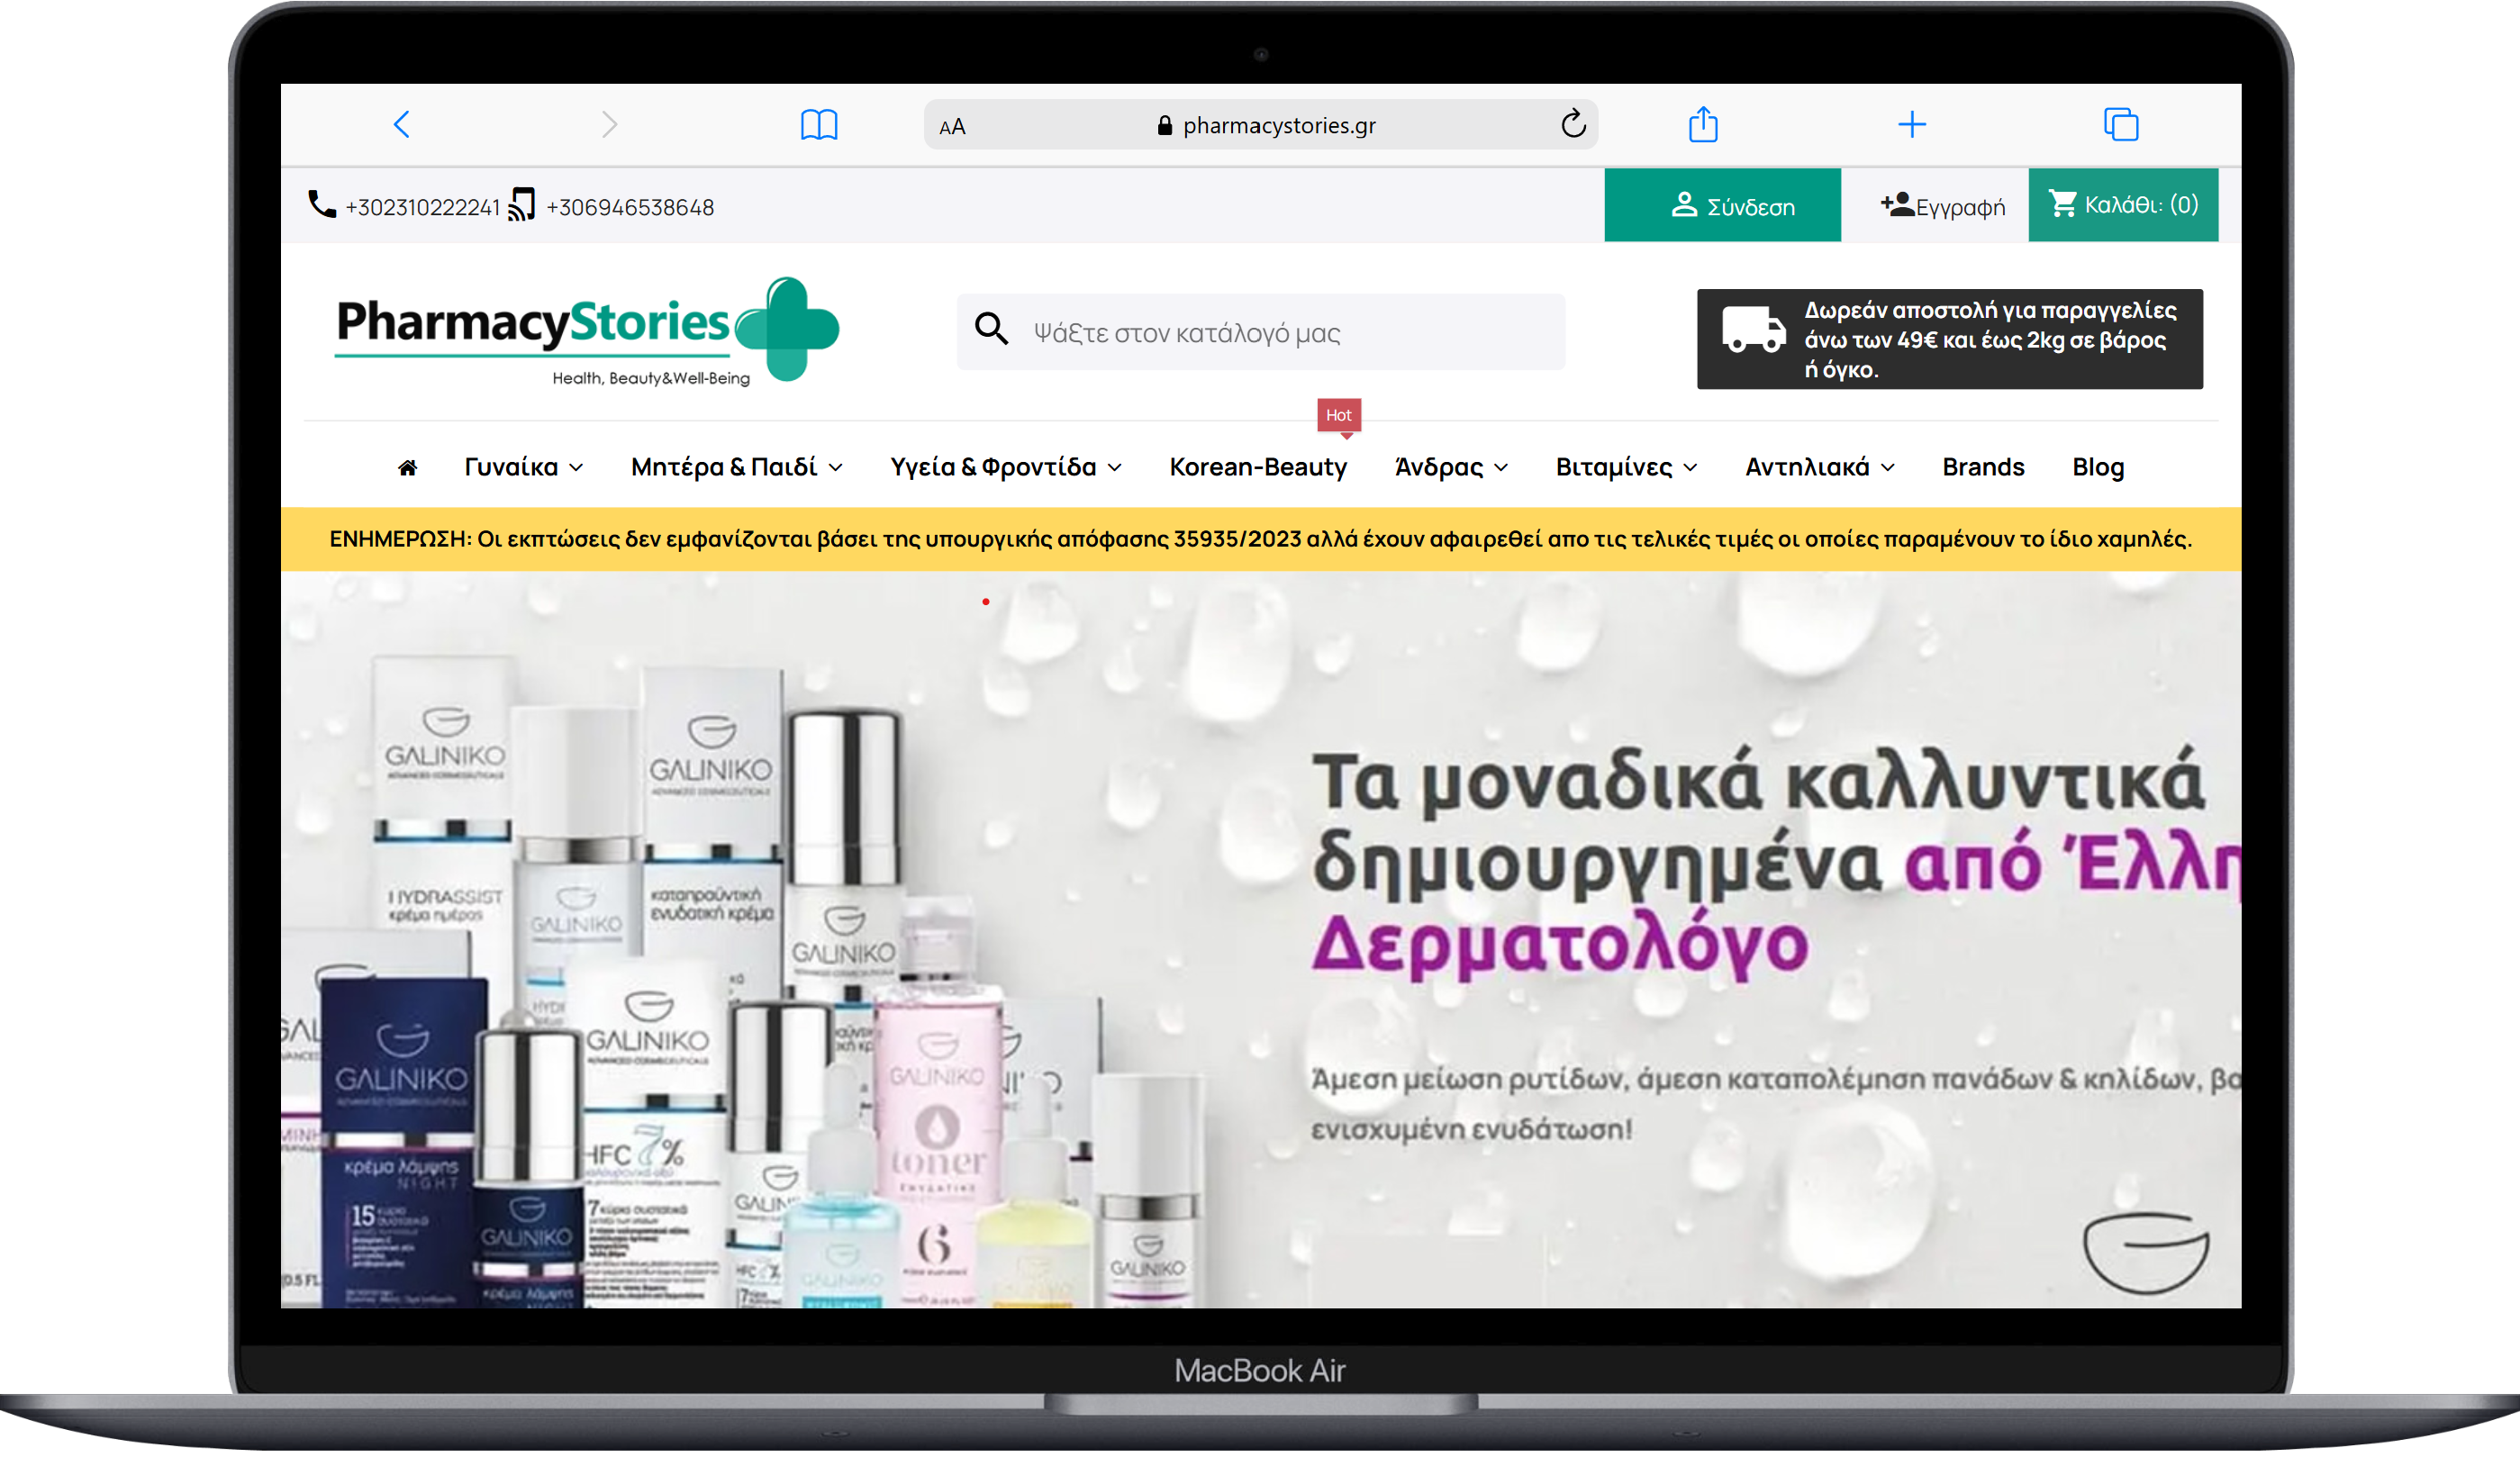Add a new tab with the plus icon
Image resolution: width=2520 pixels, height=1466 pixels.
coord(1912,125)
